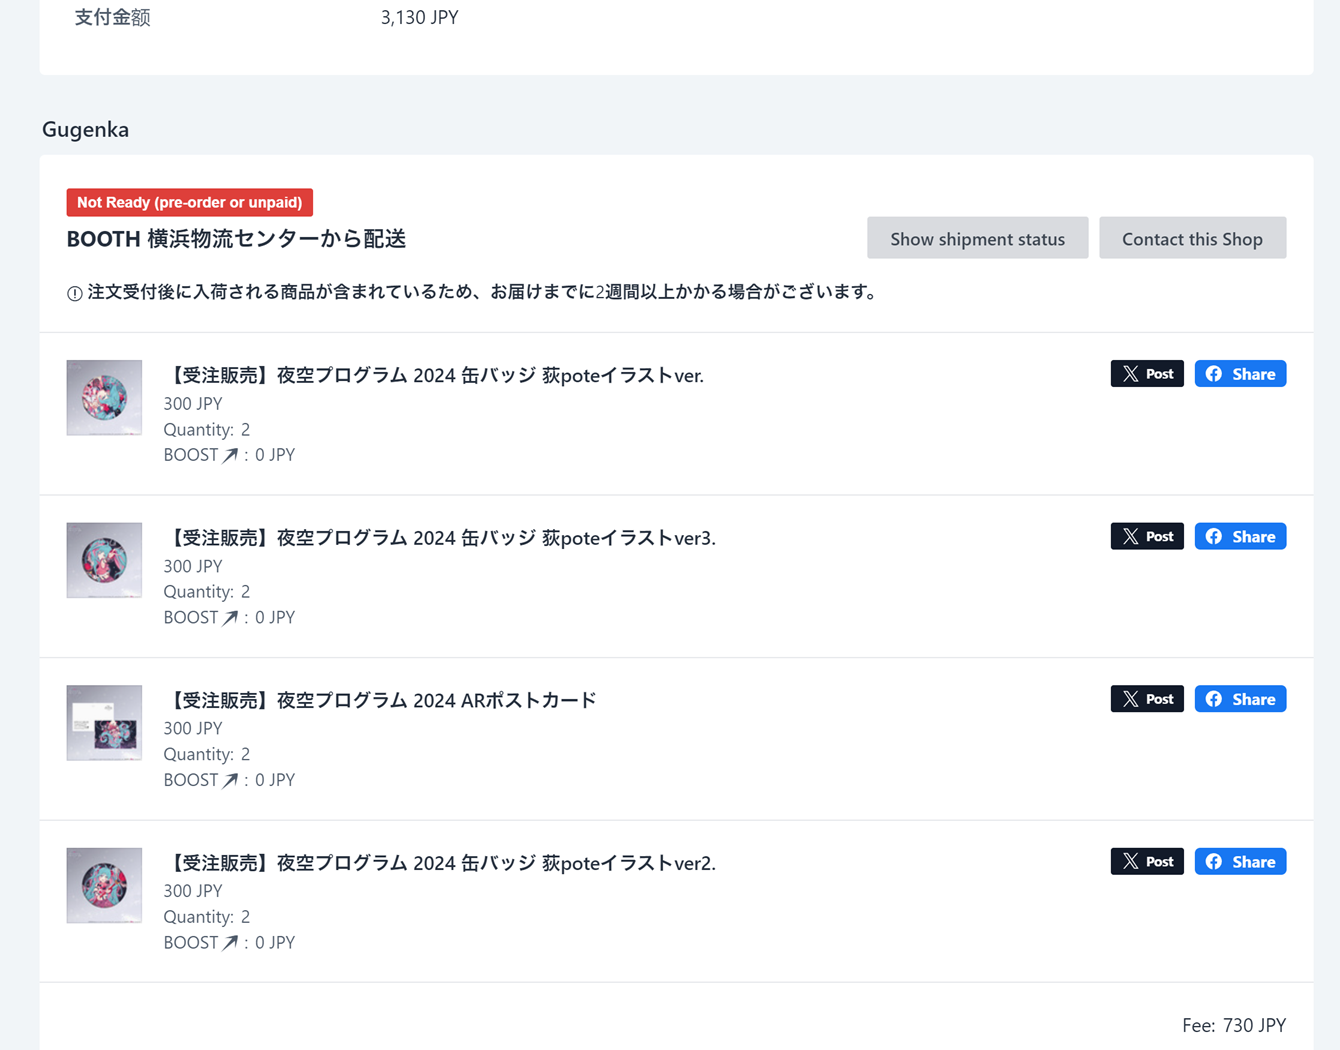
Task: Share the ARポストカード item on Facebook
Action: point(1239,699)
